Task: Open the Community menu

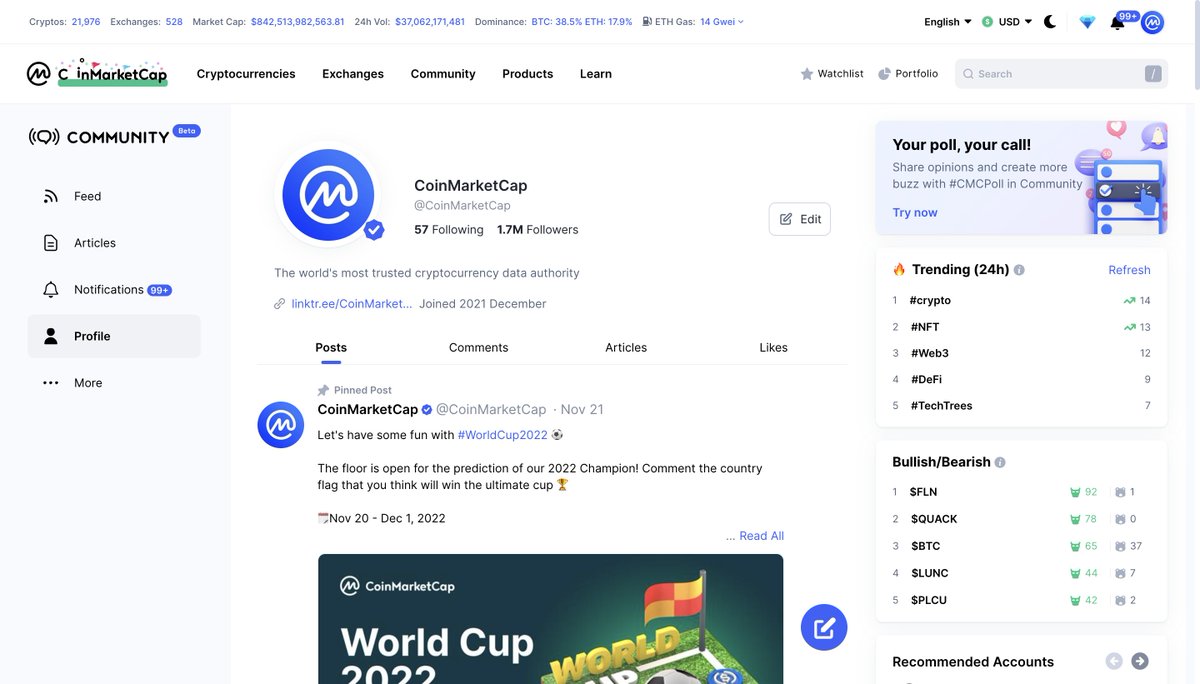Action: point(443,74)
